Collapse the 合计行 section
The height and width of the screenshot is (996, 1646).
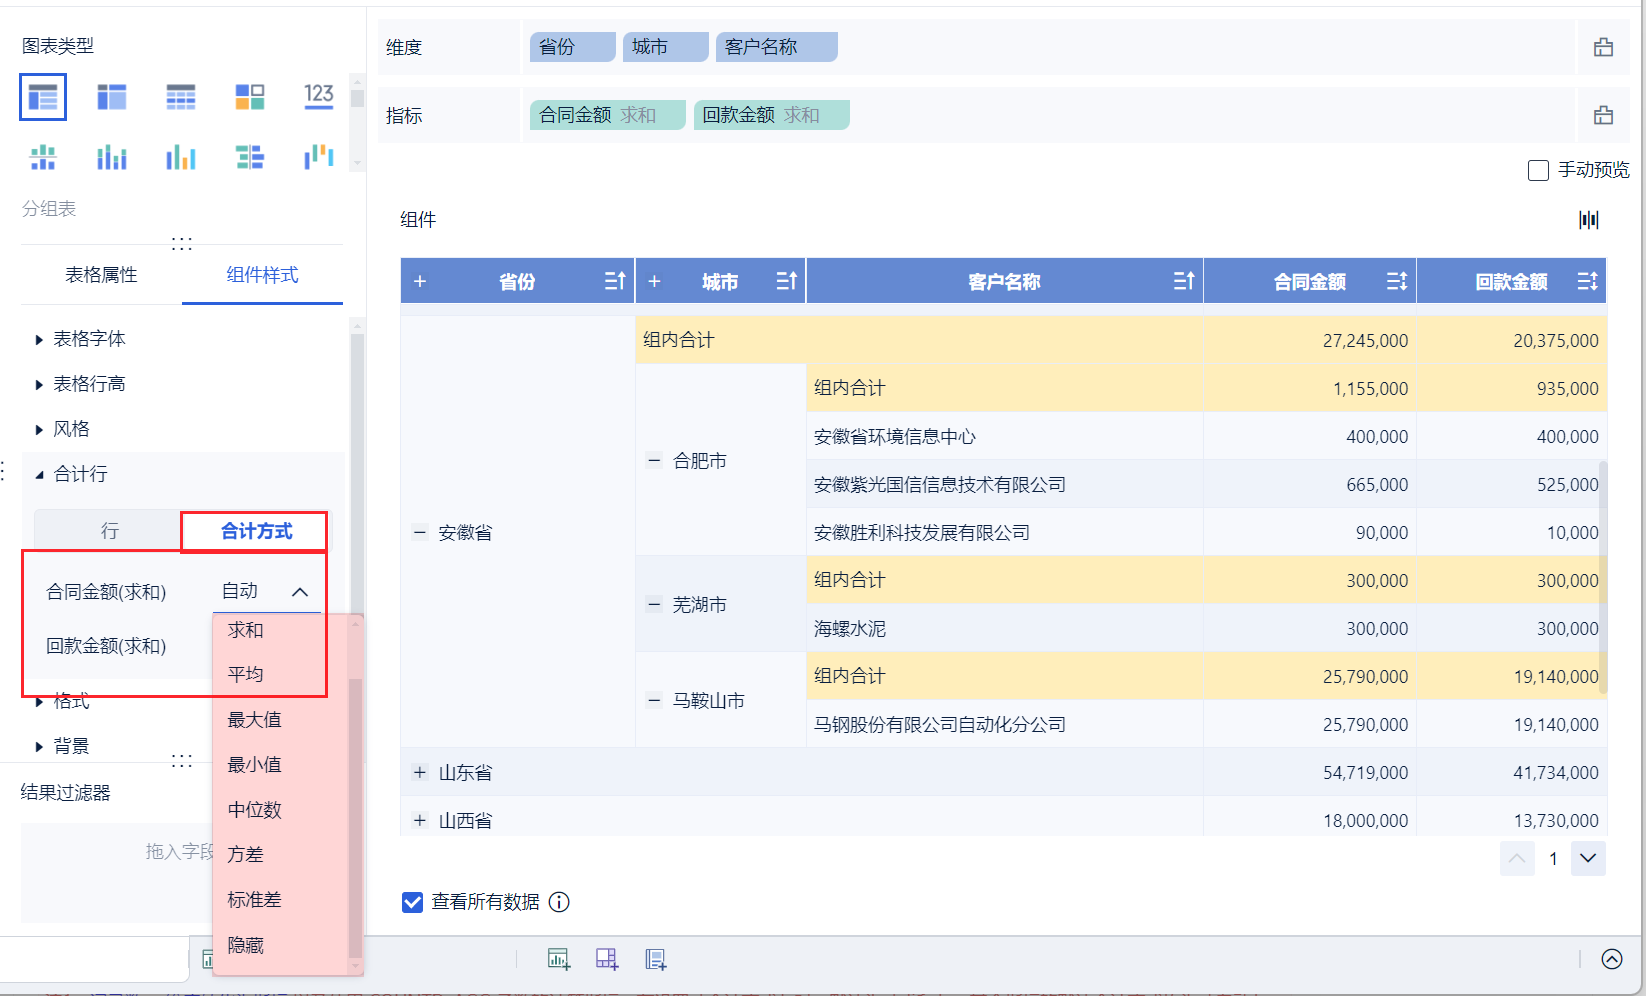click(x=39, y=475)
